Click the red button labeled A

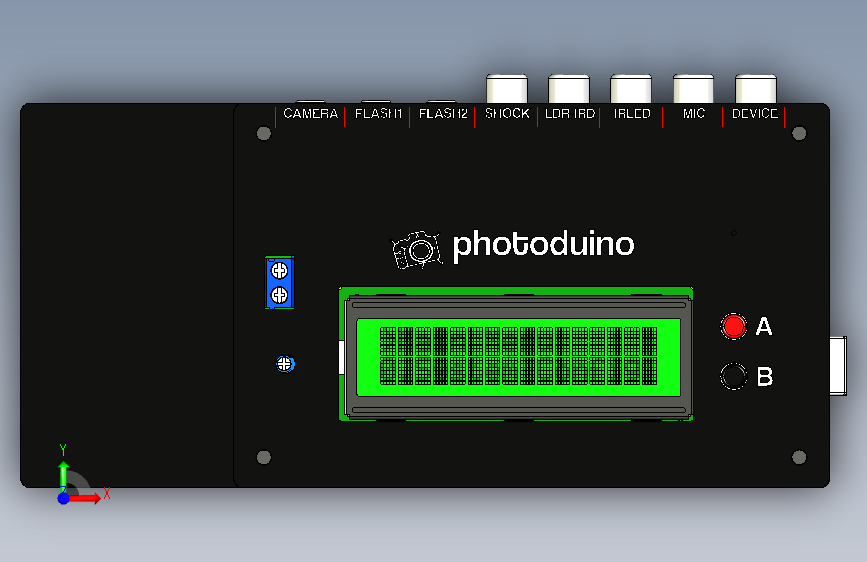click(x=734, y=326)
